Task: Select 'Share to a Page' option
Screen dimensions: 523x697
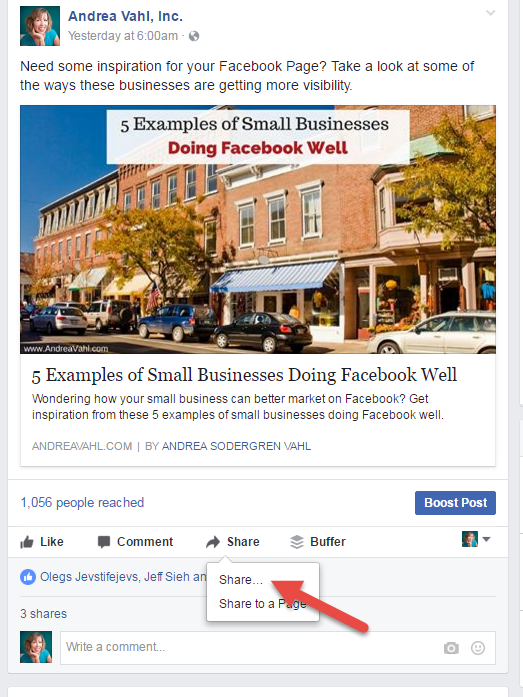Action: tap(263, 604)
